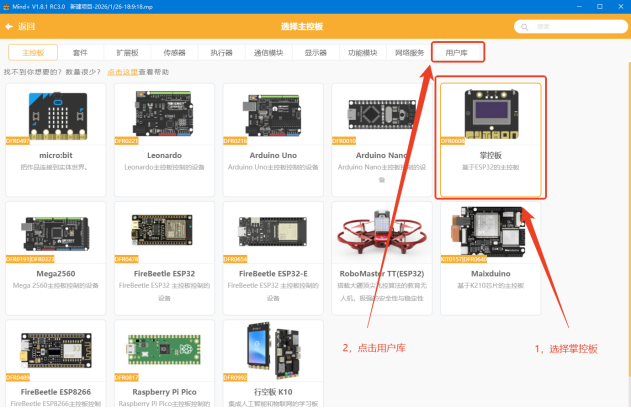631x408 pixels.
Task: Click the Maixduino title text
Action: point(491,274)
